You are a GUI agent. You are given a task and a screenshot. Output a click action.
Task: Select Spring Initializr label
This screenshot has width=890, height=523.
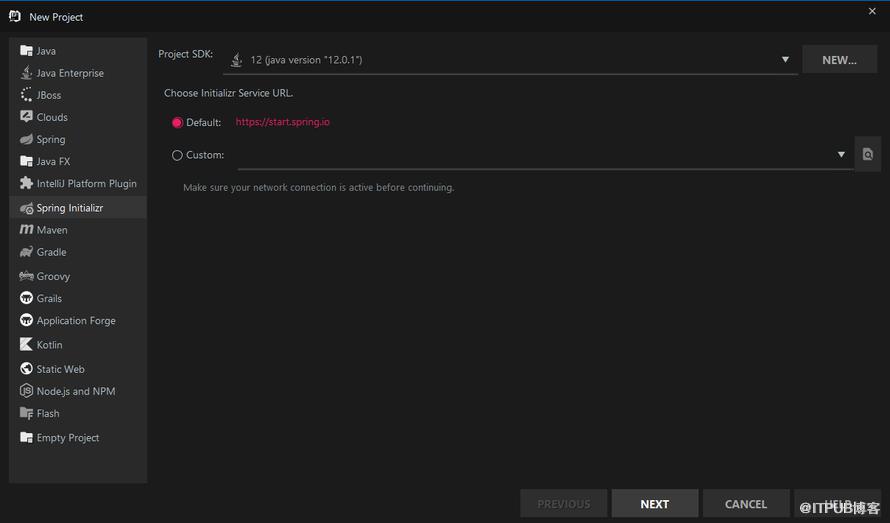point(70,208)
